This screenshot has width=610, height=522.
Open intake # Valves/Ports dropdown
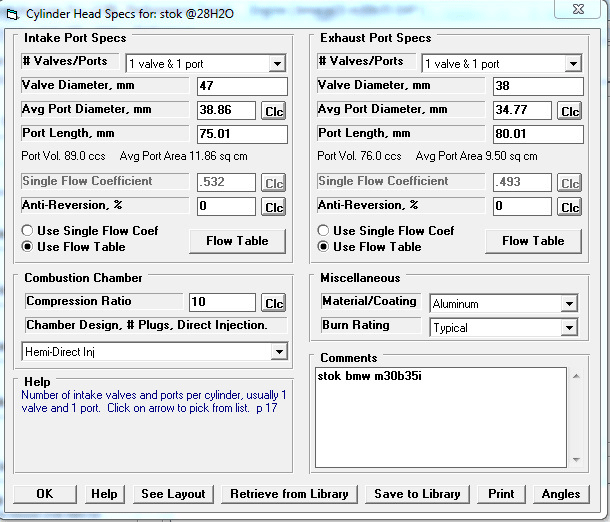tap(206, 63)
